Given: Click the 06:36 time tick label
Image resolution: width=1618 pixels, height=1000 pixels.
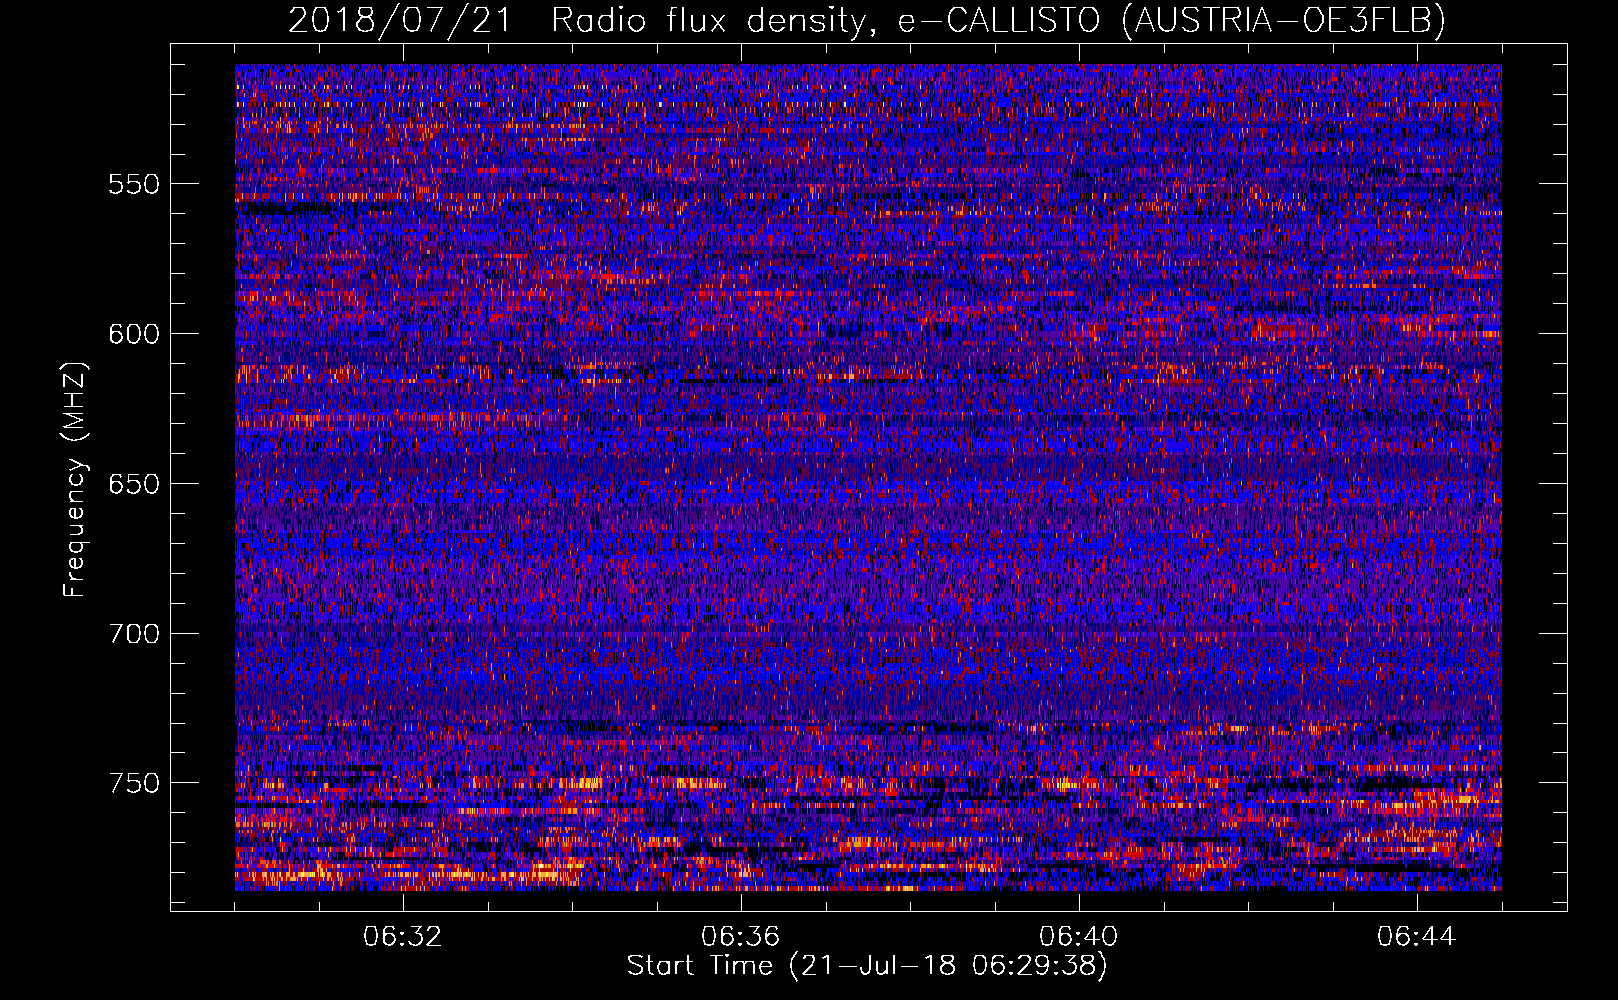Looking at the screenshot, I should [x=740, y=937].
